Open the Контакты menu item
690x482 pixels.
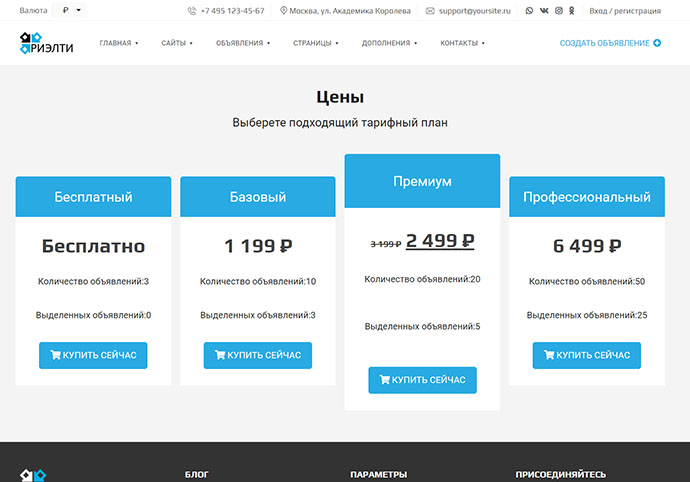462,43
